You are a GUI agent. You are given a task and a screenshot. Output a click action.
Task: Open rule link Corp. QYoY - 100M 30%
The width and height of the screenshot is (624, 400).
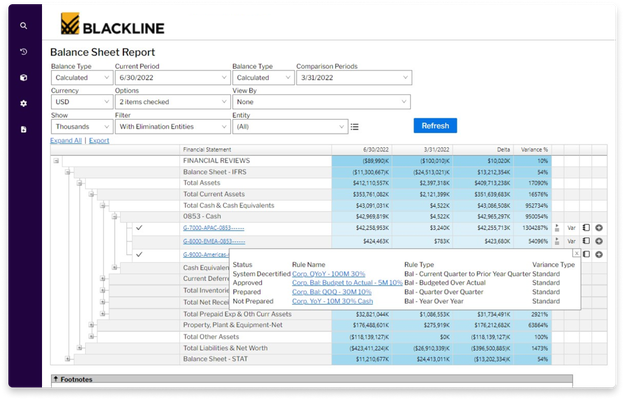(328, 274)
